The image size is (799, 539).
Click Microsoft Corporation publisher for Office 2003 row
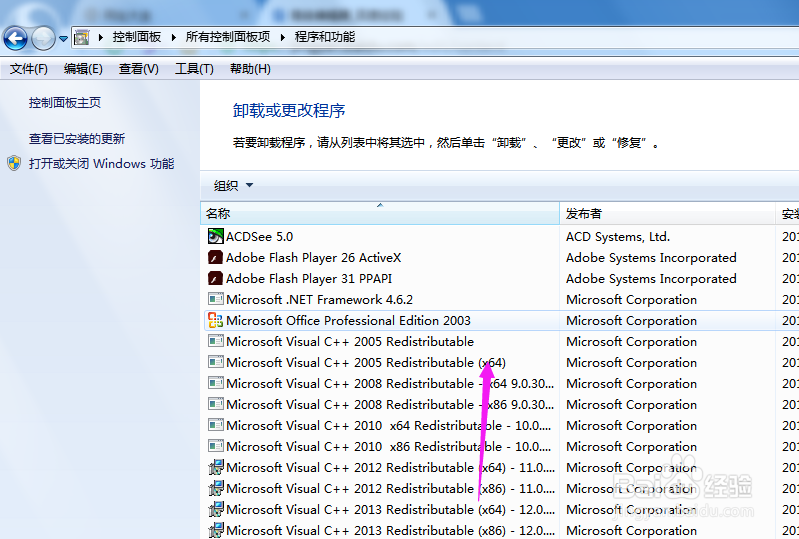pyautogui.click(x=631, y=320)
